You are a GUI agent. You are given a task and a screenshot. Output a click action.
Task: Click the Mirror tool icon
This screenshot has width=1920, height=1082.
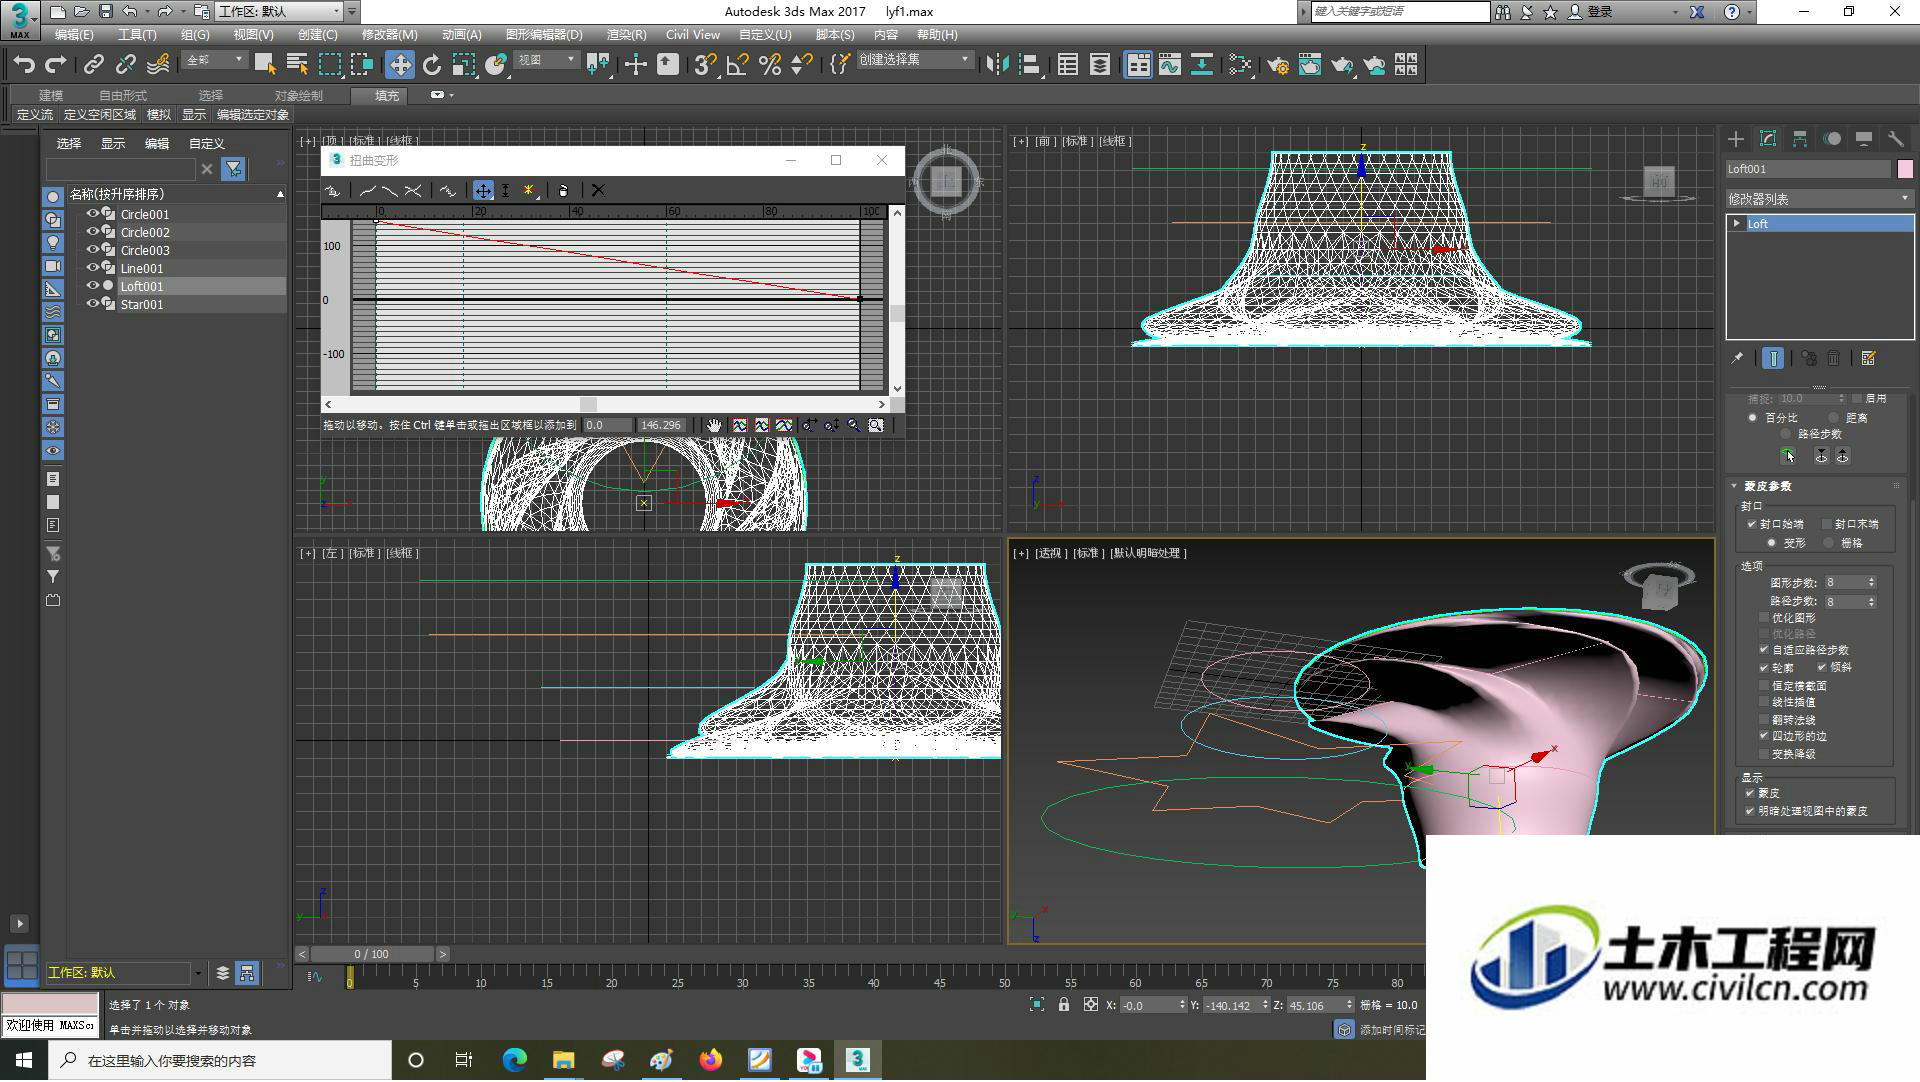point(997,65)
